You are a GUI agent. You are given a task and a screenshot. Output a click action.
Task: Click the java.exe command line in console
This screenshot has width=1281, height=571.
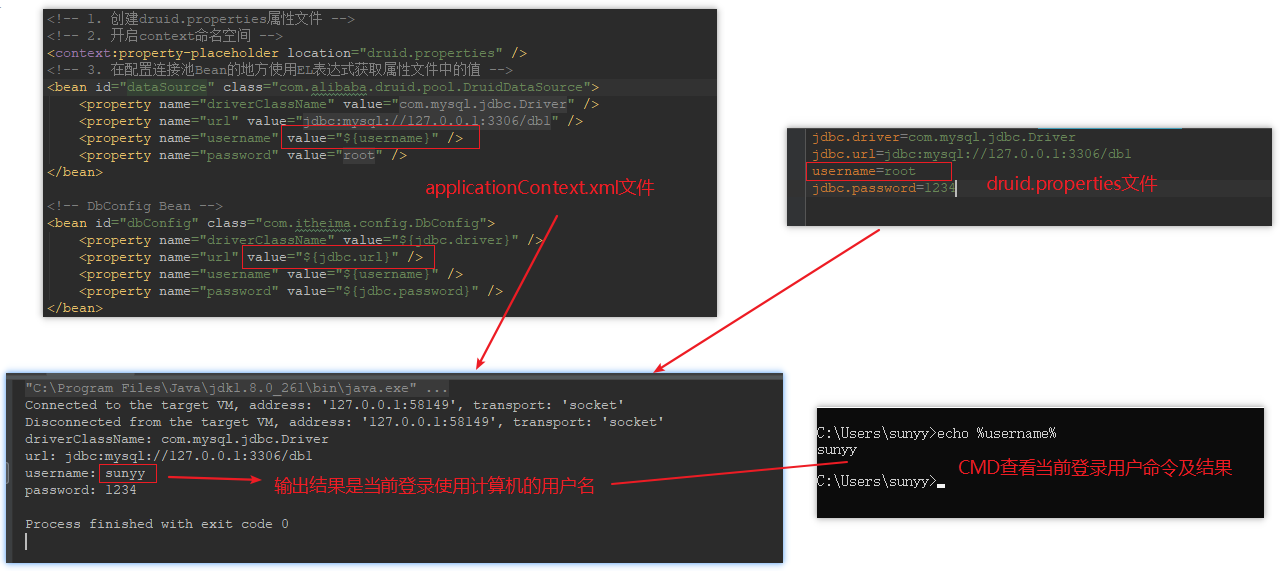[236, 388]
